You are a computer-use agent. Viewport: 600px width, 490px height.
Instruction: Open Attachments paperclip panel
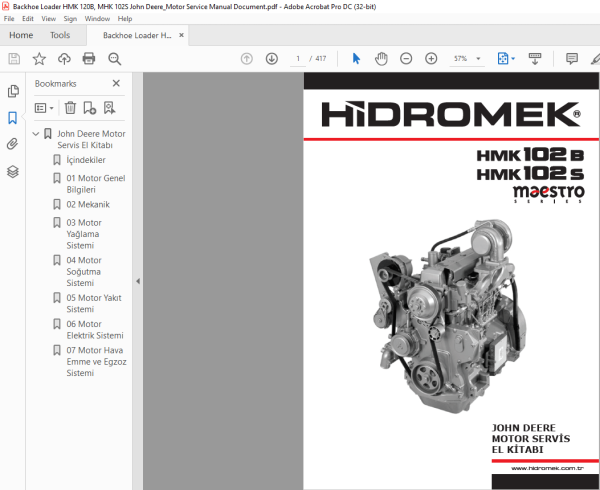(13, 144)
